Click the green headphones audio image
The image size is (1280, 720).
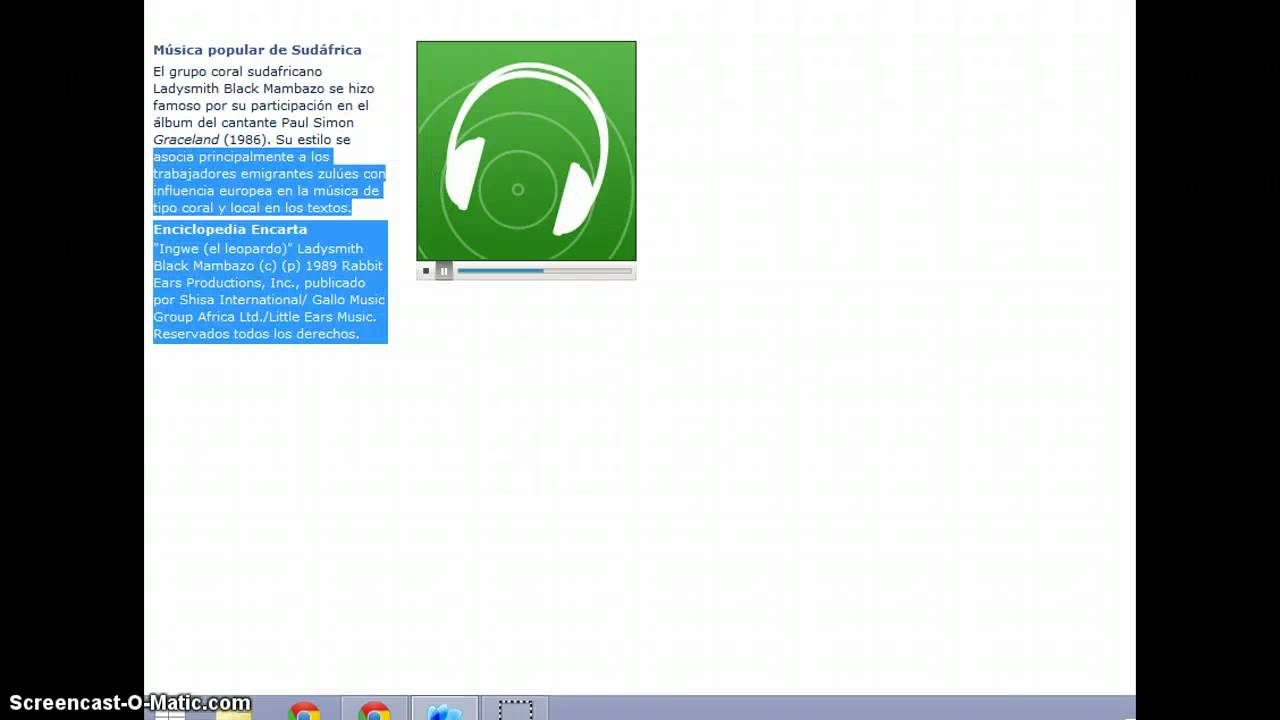(x=526, y=151)
